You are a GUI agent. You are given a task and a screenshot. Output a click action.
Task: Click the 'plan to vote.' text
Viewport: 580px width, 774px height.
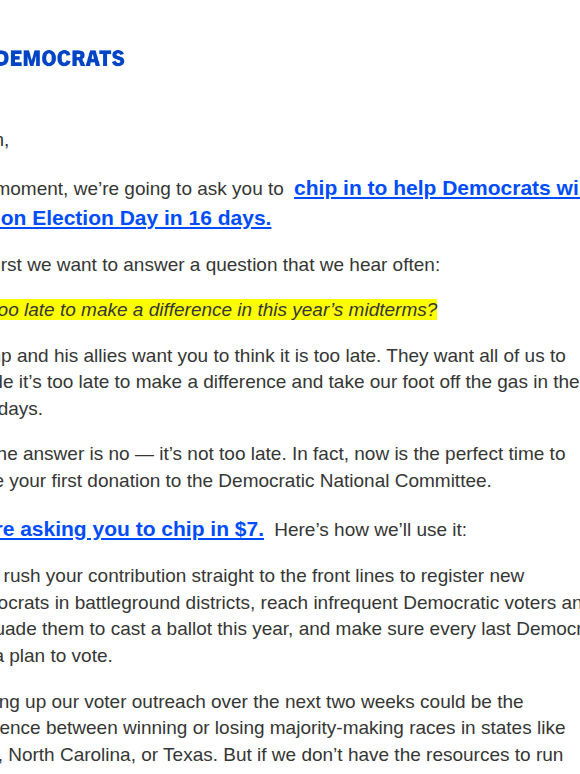56,656
